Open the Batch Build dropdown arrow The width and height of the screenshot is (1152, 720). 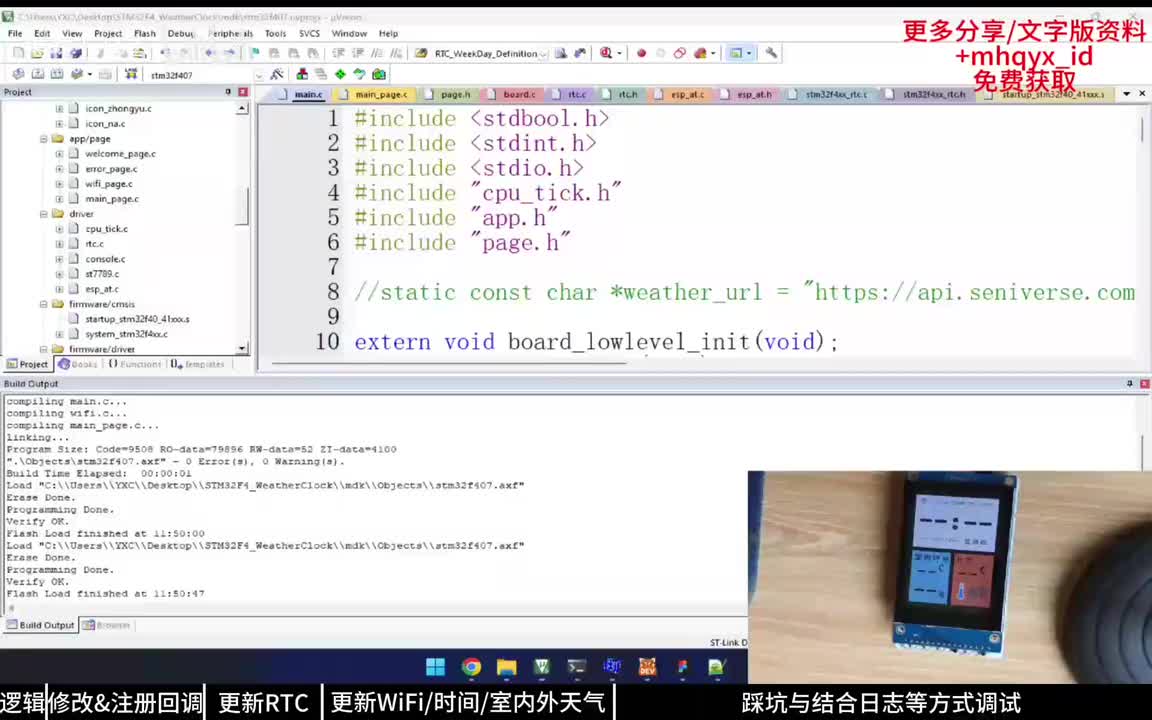click(x=90, y=74)
